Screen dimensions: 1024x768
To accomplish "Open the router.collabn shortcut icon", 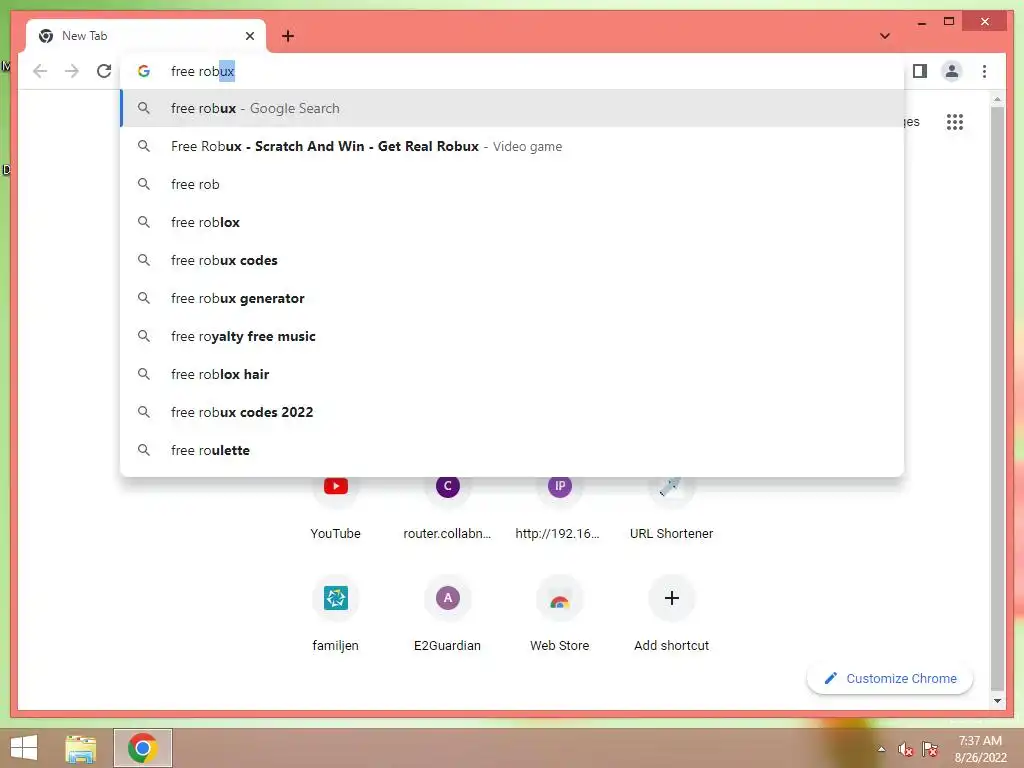I will [447, 486].
